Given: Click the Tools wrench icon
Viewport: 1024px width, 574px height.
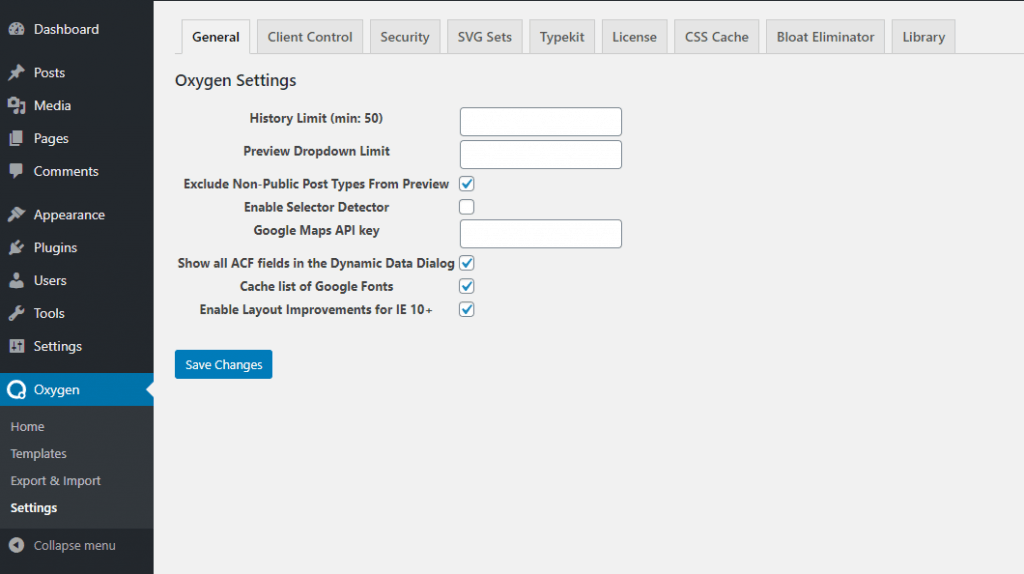Looking at the screenshot, I should click(16, 313).
